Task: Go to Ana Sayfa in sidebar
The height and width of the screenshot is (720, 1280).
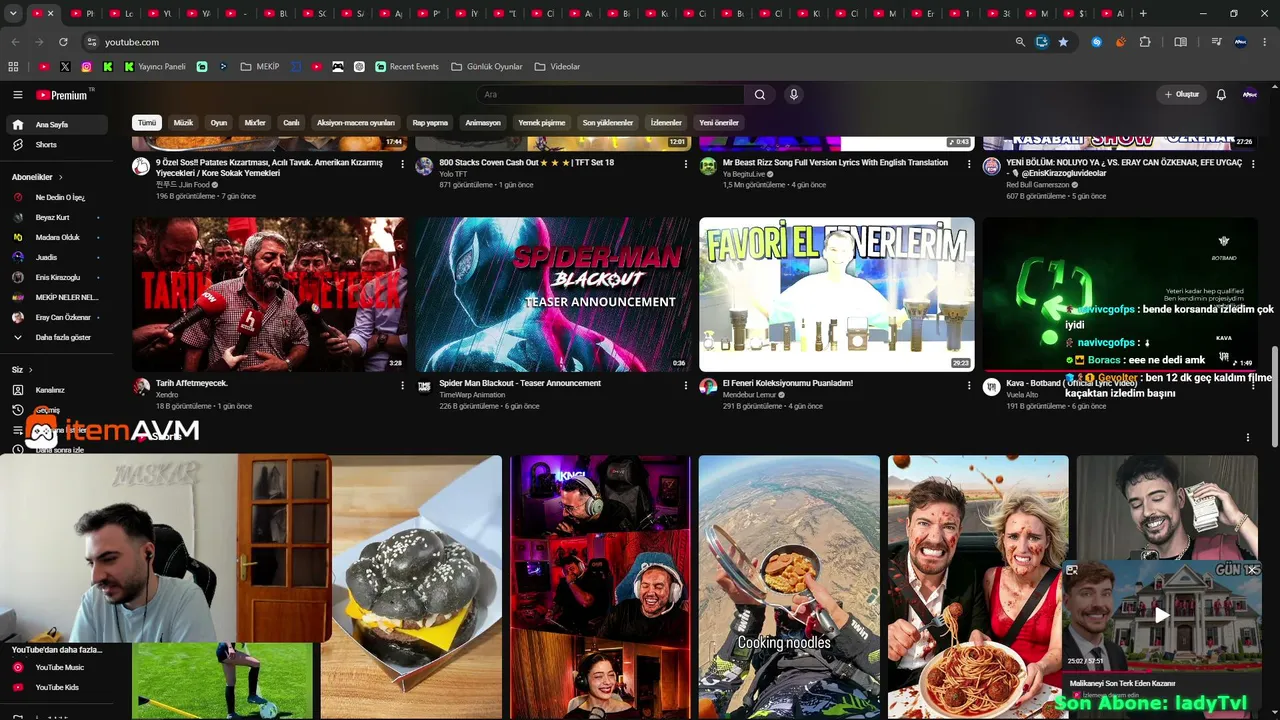Action: [55, 125]
